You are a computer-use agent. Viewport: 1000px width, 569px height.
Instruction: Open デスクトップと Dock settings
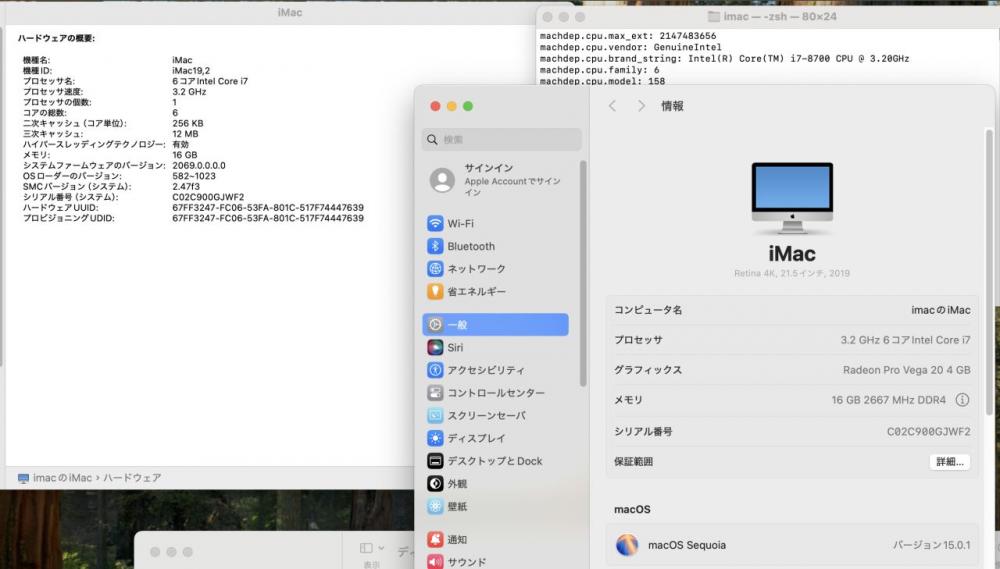pos(494,461)
